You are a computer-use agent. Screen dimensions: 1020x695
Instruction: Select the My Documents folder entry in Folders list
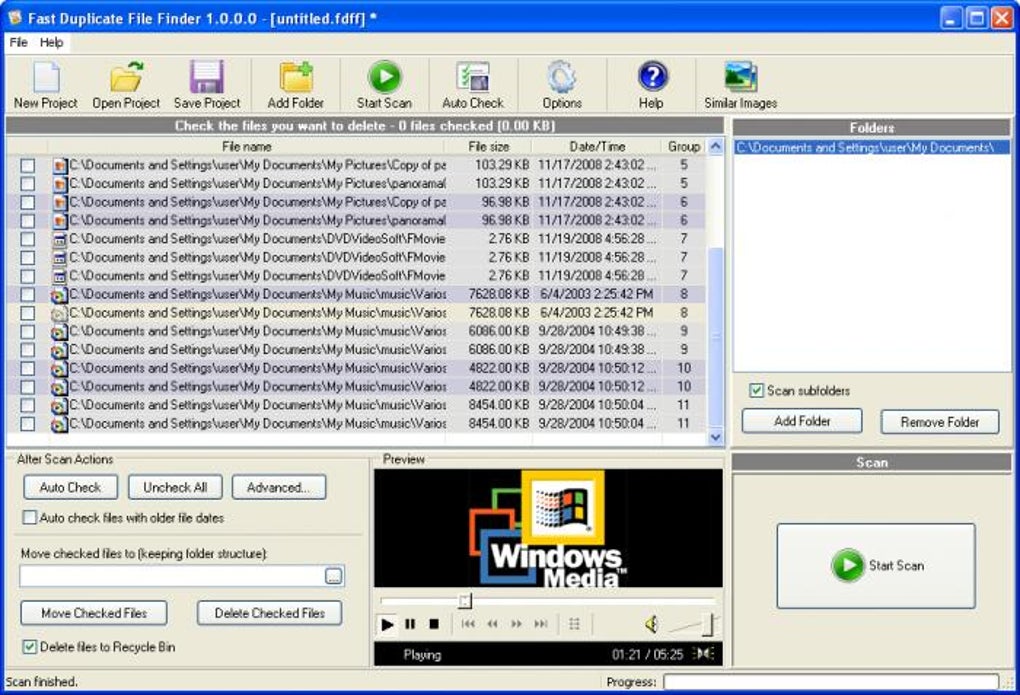(x=872, y=148)
